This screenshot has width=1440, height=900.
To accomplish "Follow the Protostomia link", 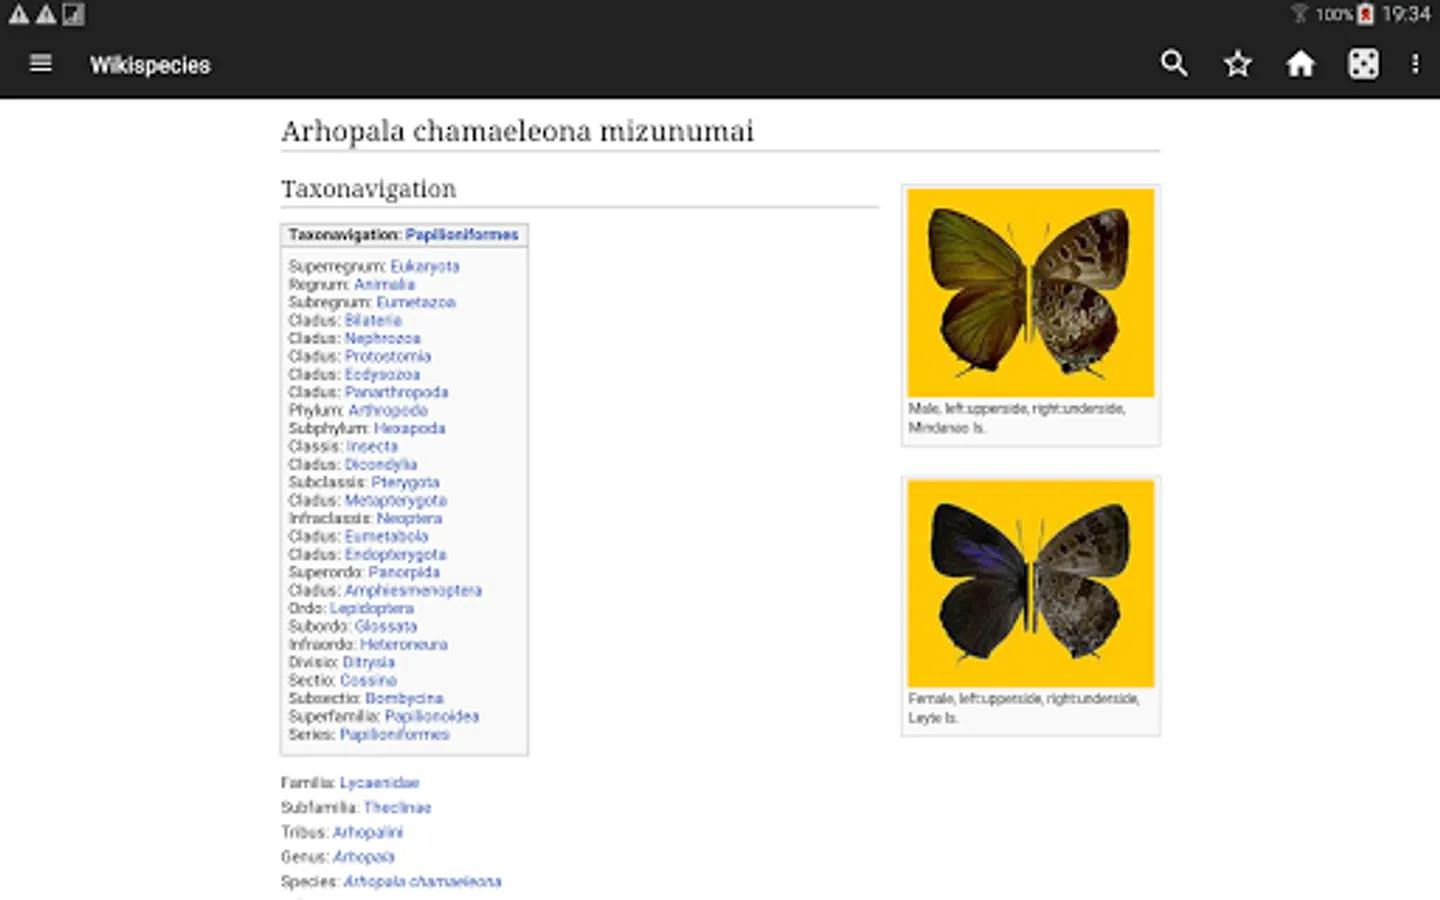I will [x=388, y=356].
